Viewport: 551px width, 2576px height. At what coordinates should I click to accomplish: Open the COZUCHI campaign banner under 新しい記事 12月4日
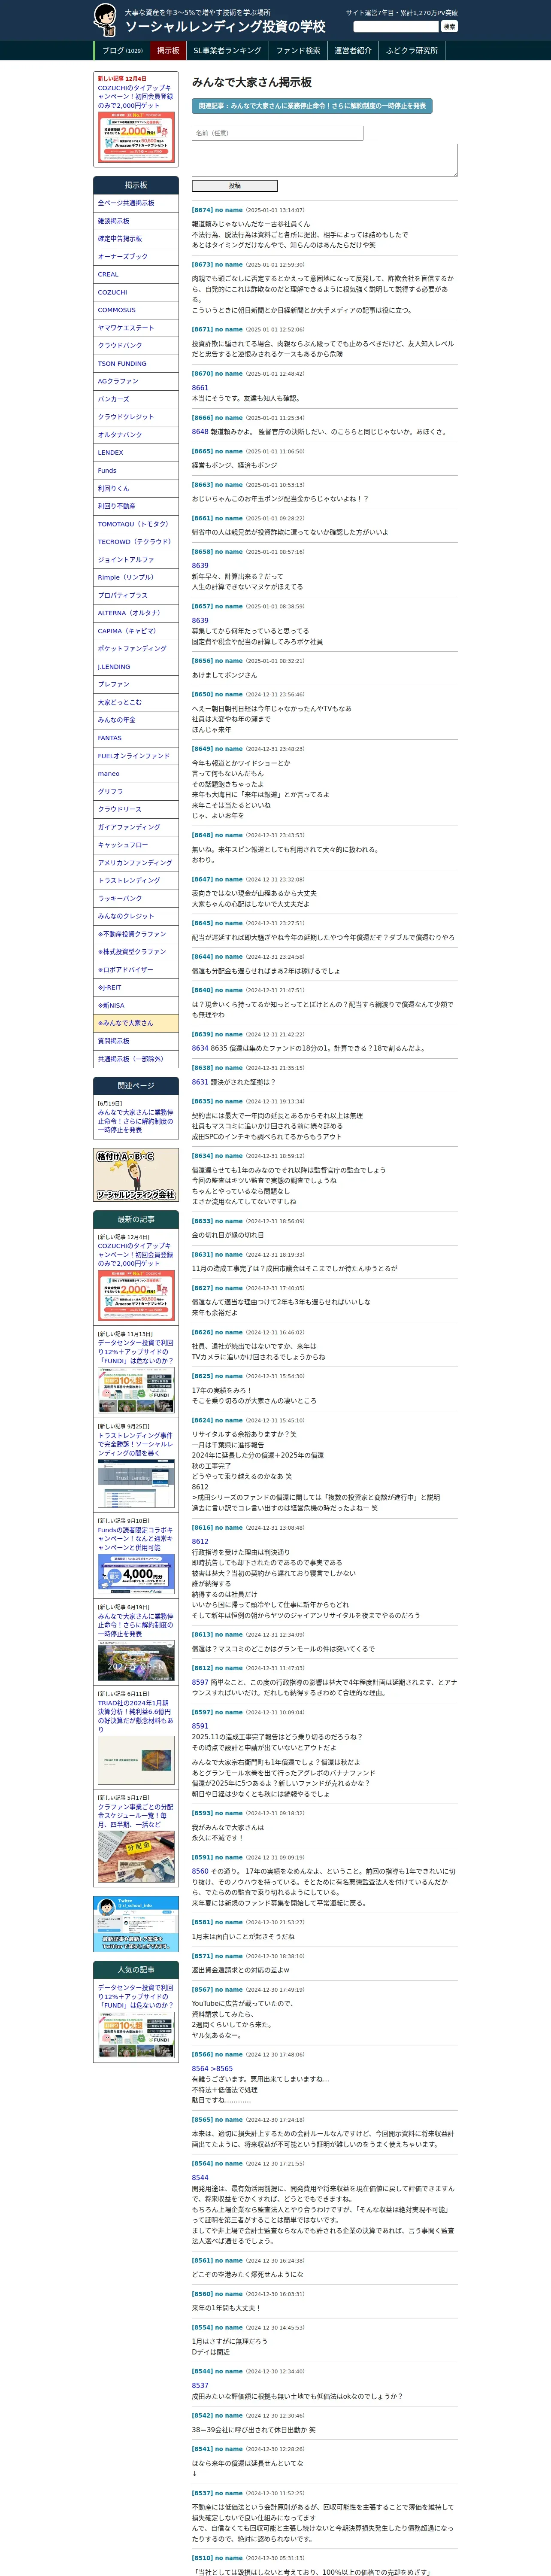[136, 138]
